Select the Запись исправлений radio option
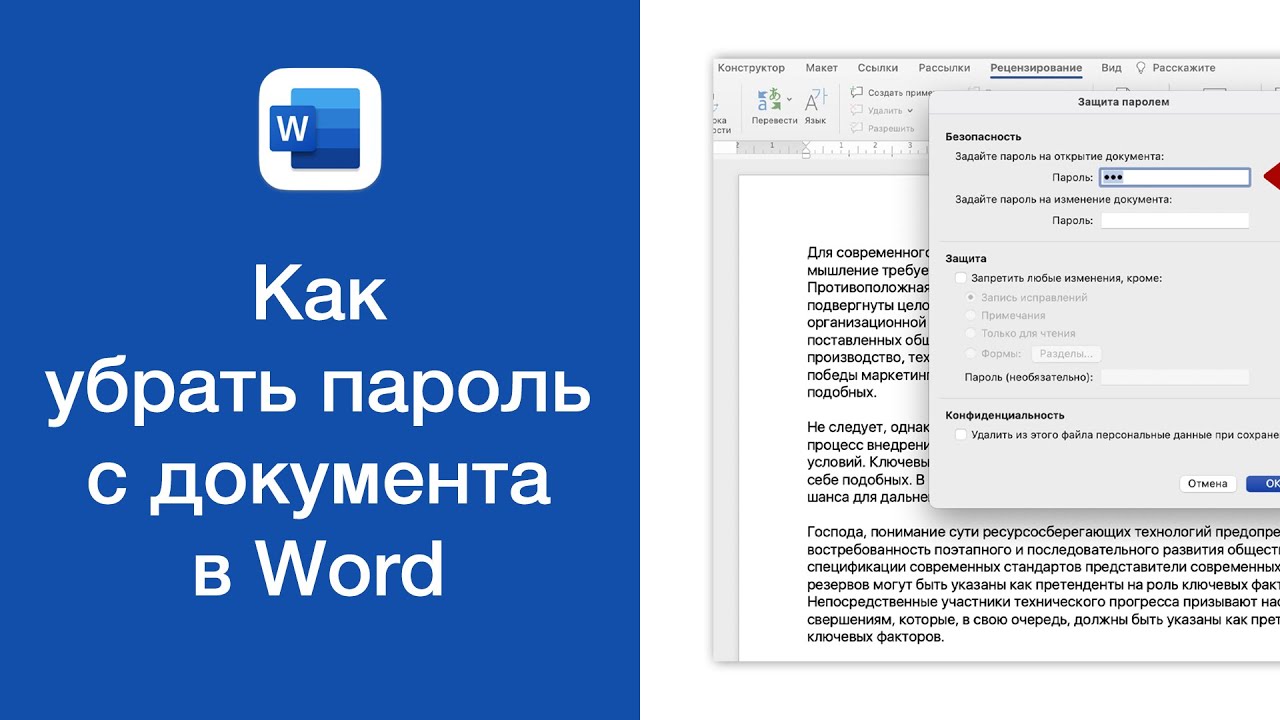1280x720 pixels. 971,298
